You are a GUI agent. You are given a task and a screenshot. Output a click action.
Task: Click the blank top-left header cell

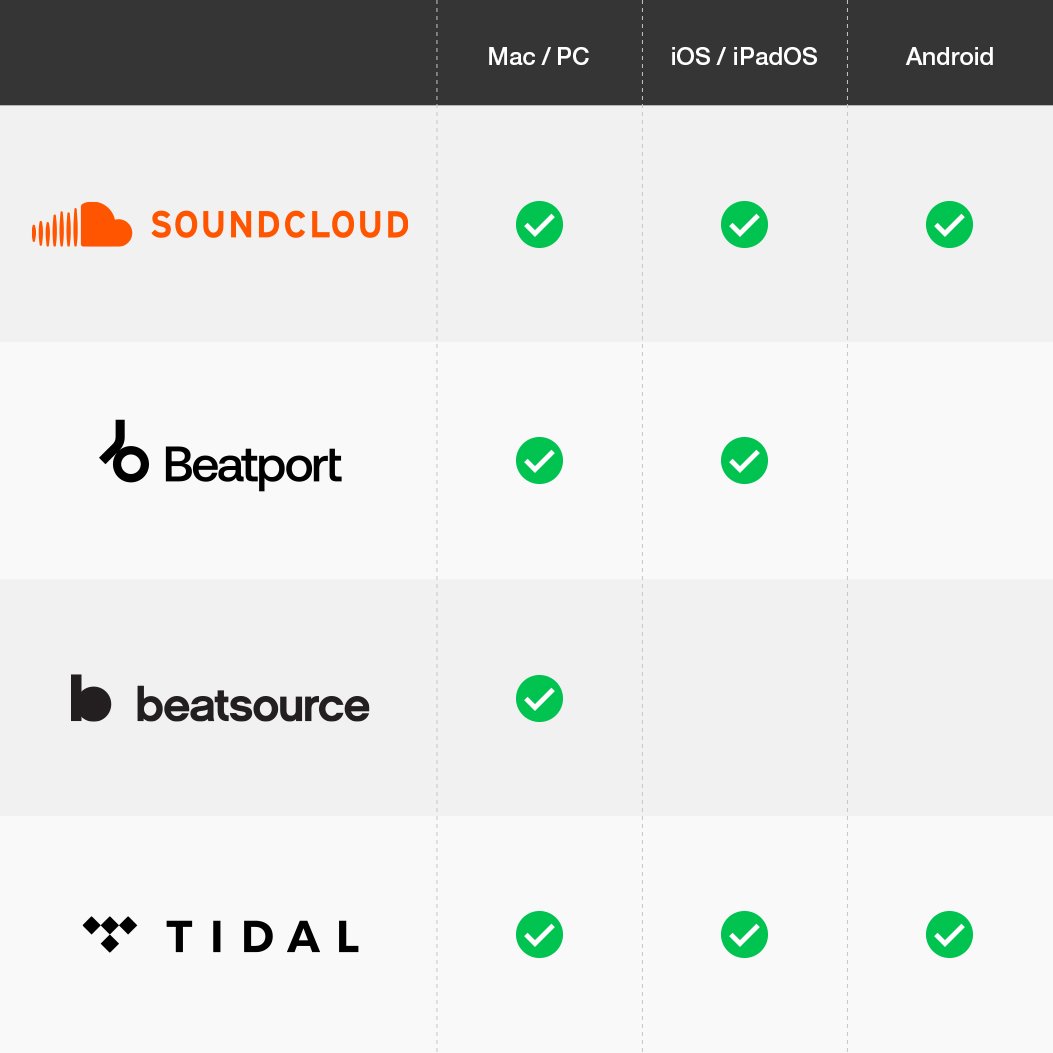[218, 52]
